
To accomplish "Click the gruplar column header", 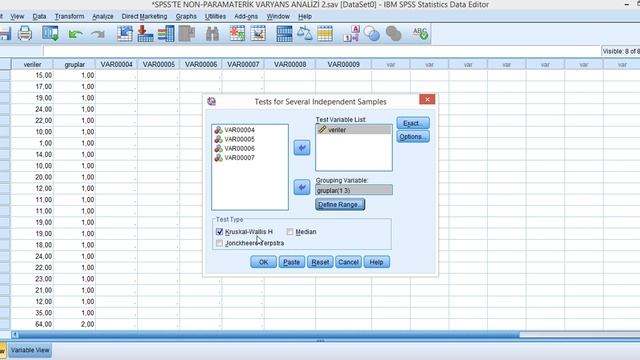I will tap(74, 64).
